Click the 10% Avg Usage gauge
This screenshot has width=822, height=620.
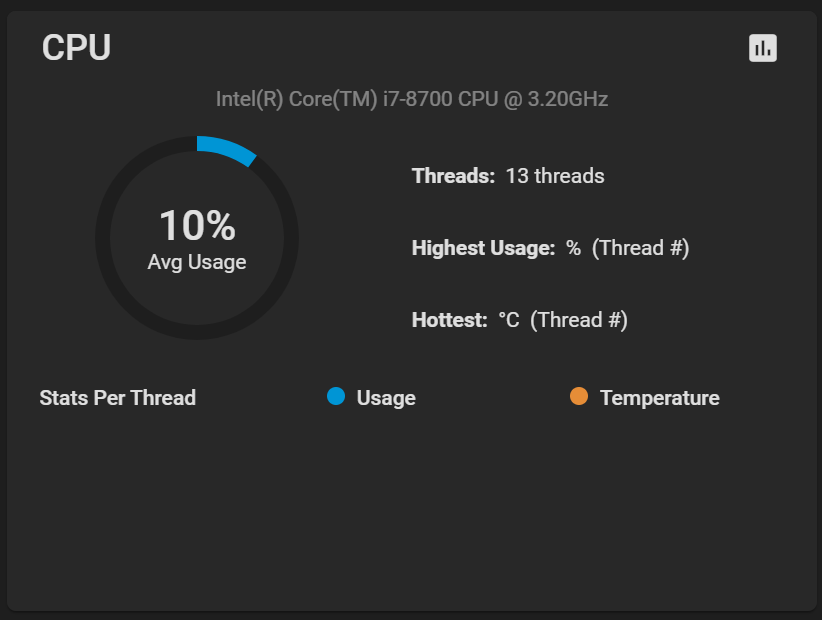(197, 237)
